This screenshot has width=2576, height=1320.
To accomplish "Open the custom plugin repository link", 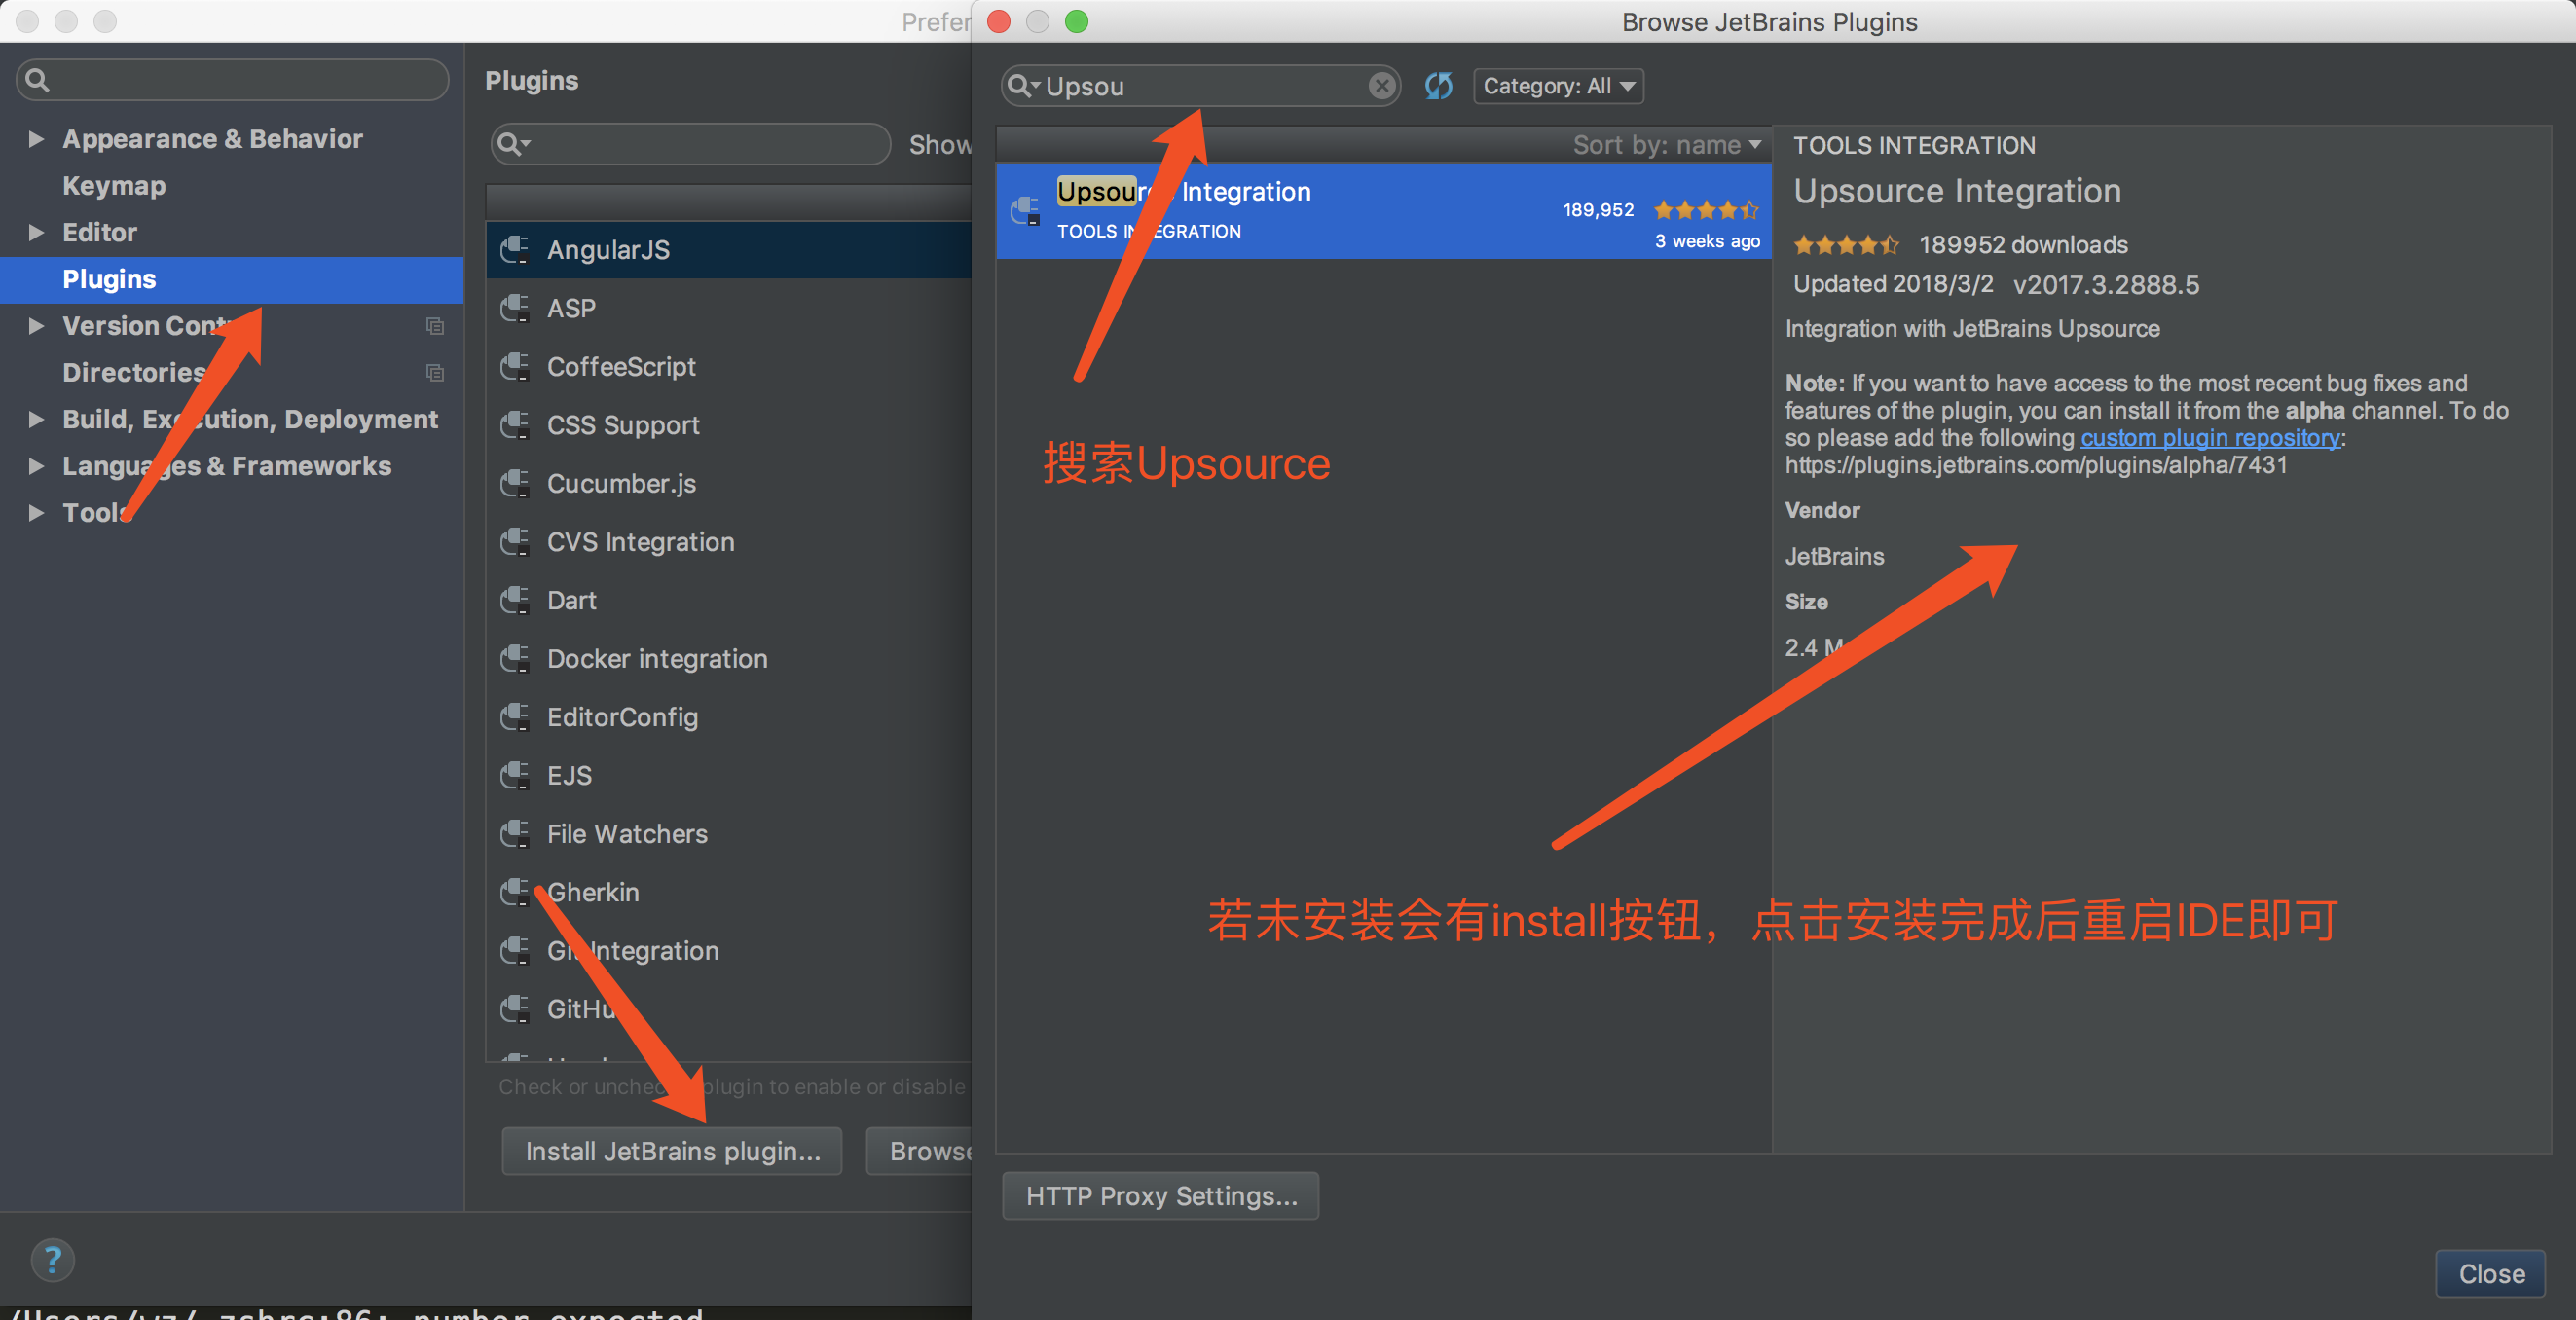I will tap(2210, 438).
